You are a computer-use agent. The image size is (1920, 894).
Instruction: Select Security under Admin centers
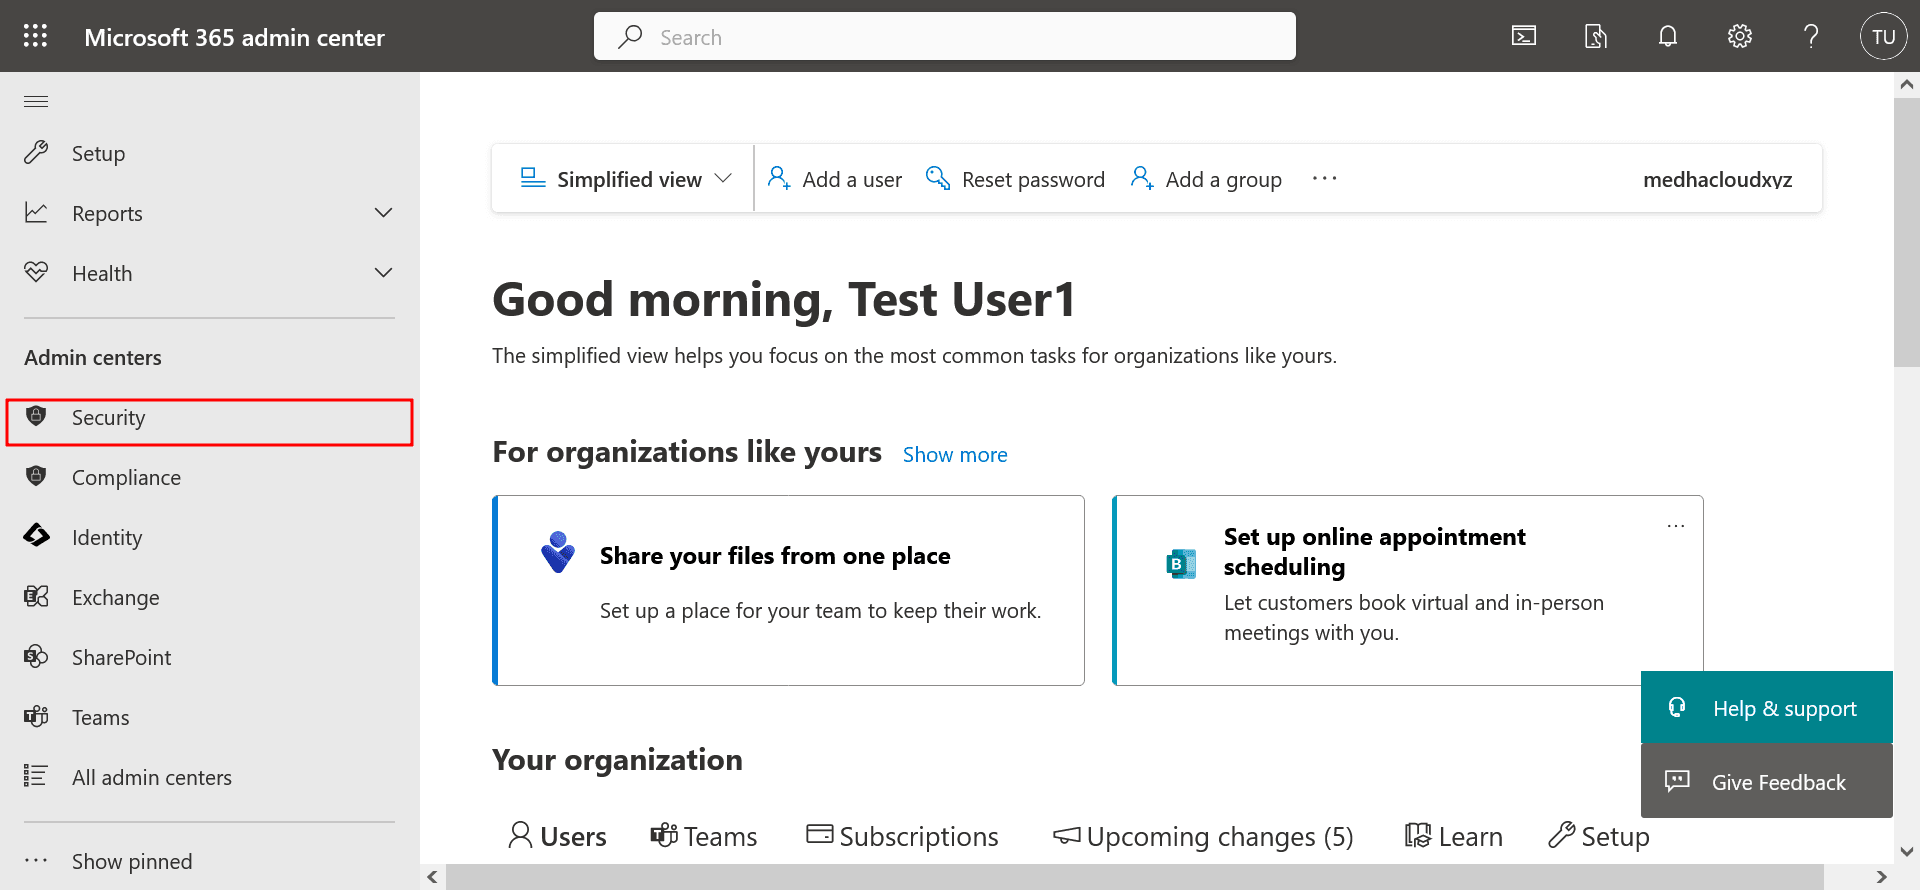[109, 418]
